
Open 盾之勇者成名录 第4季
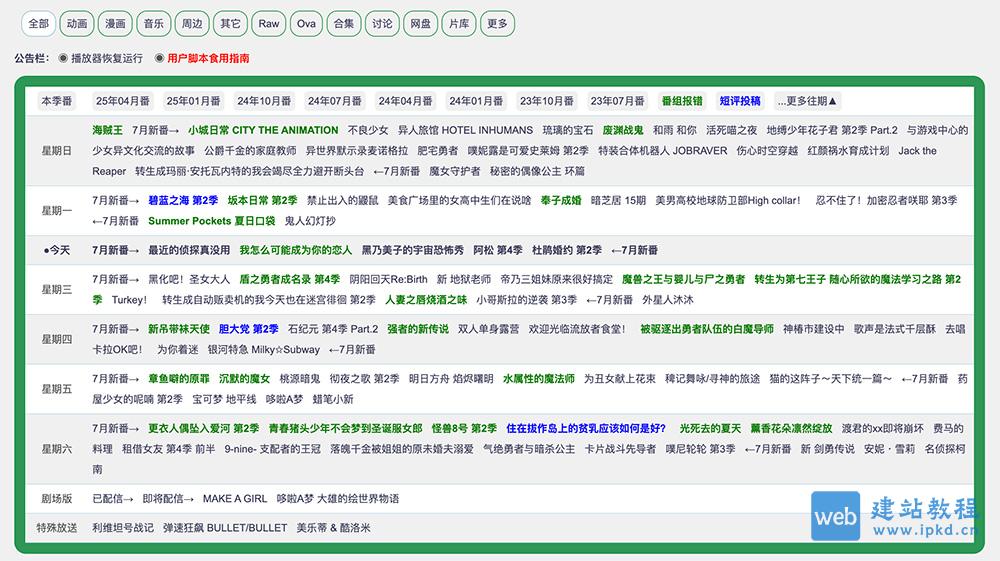pyautogui.click(x=290, y=279)
